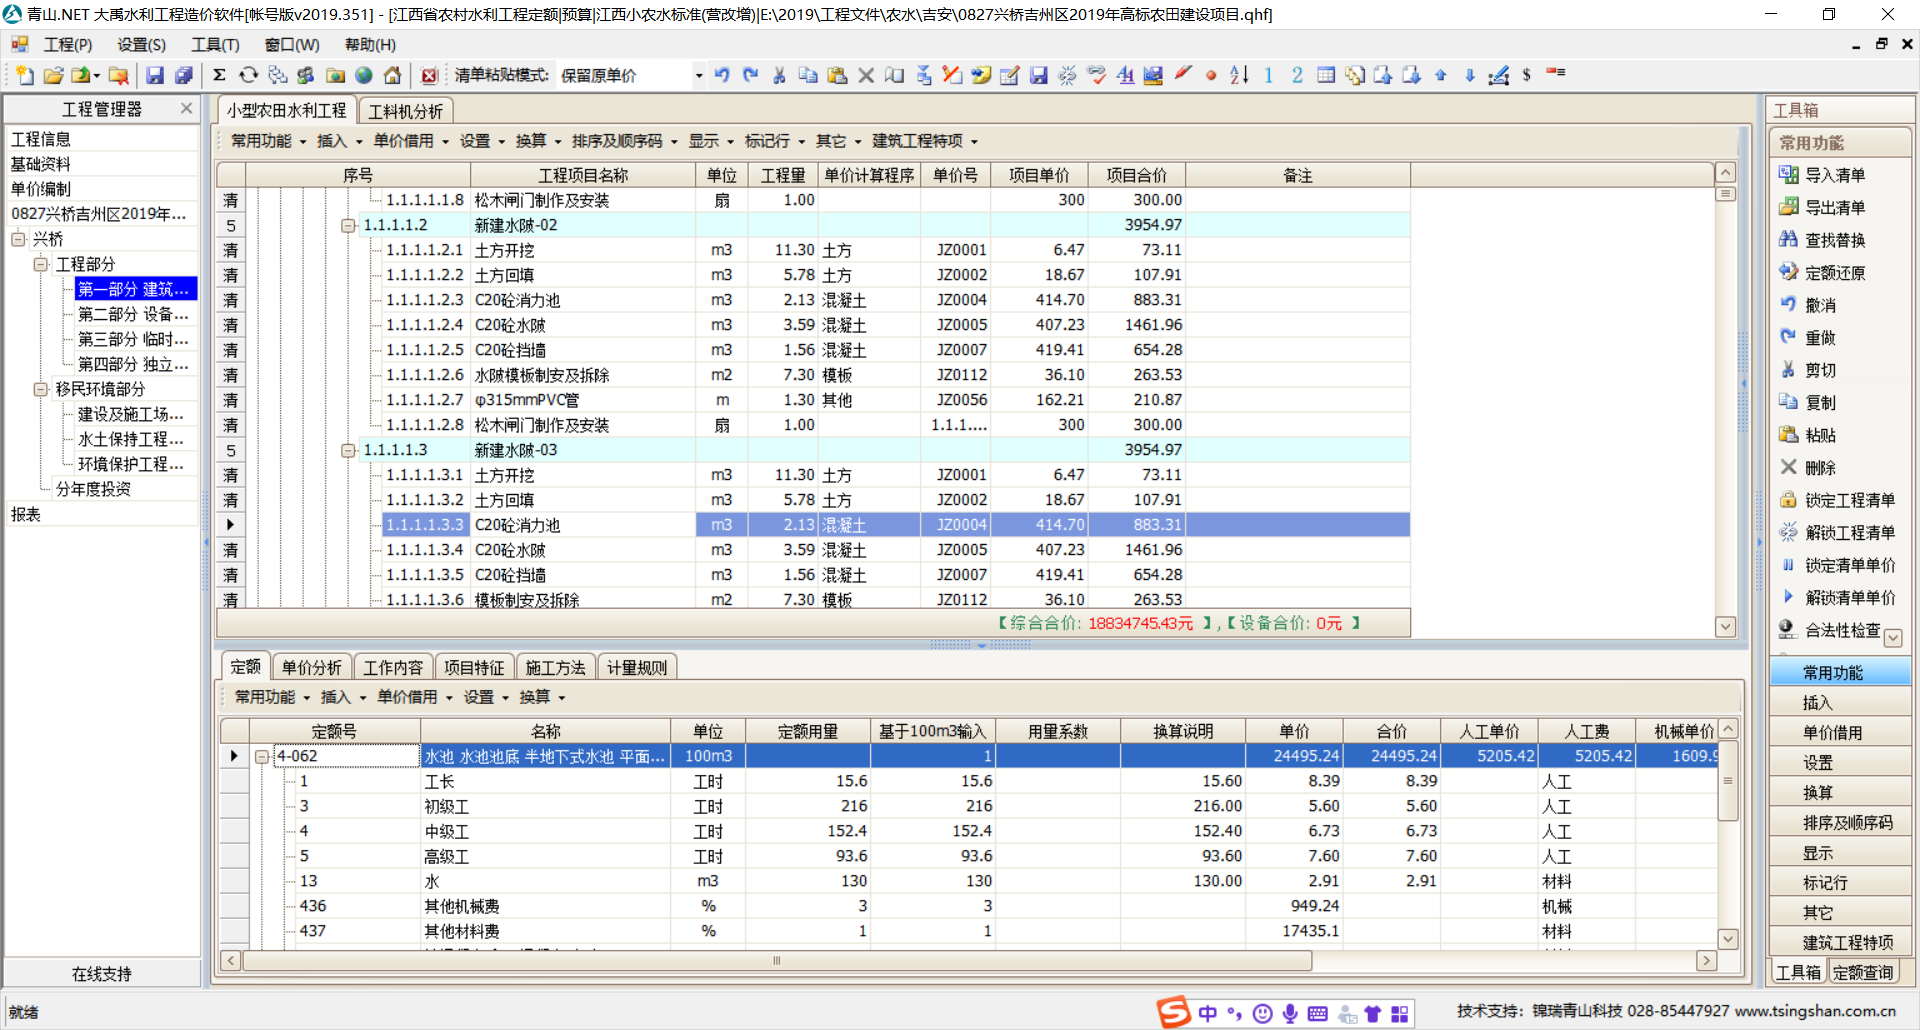
Task: Click the blue up arrow toolbar icon
Action: click(x=1441, y=75)
